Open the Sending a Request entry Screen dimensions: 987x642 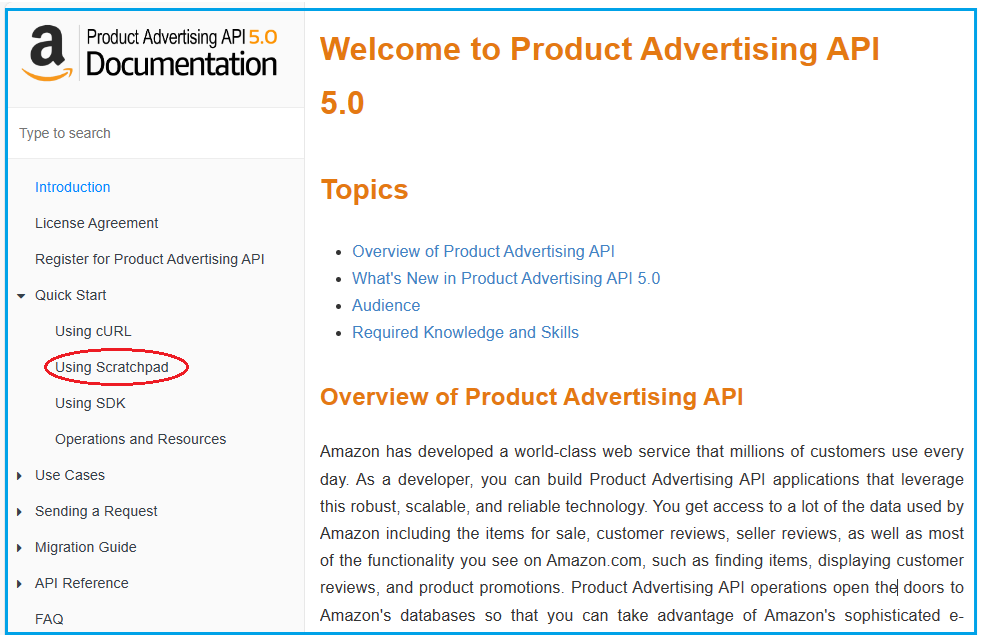pos(96,511)
